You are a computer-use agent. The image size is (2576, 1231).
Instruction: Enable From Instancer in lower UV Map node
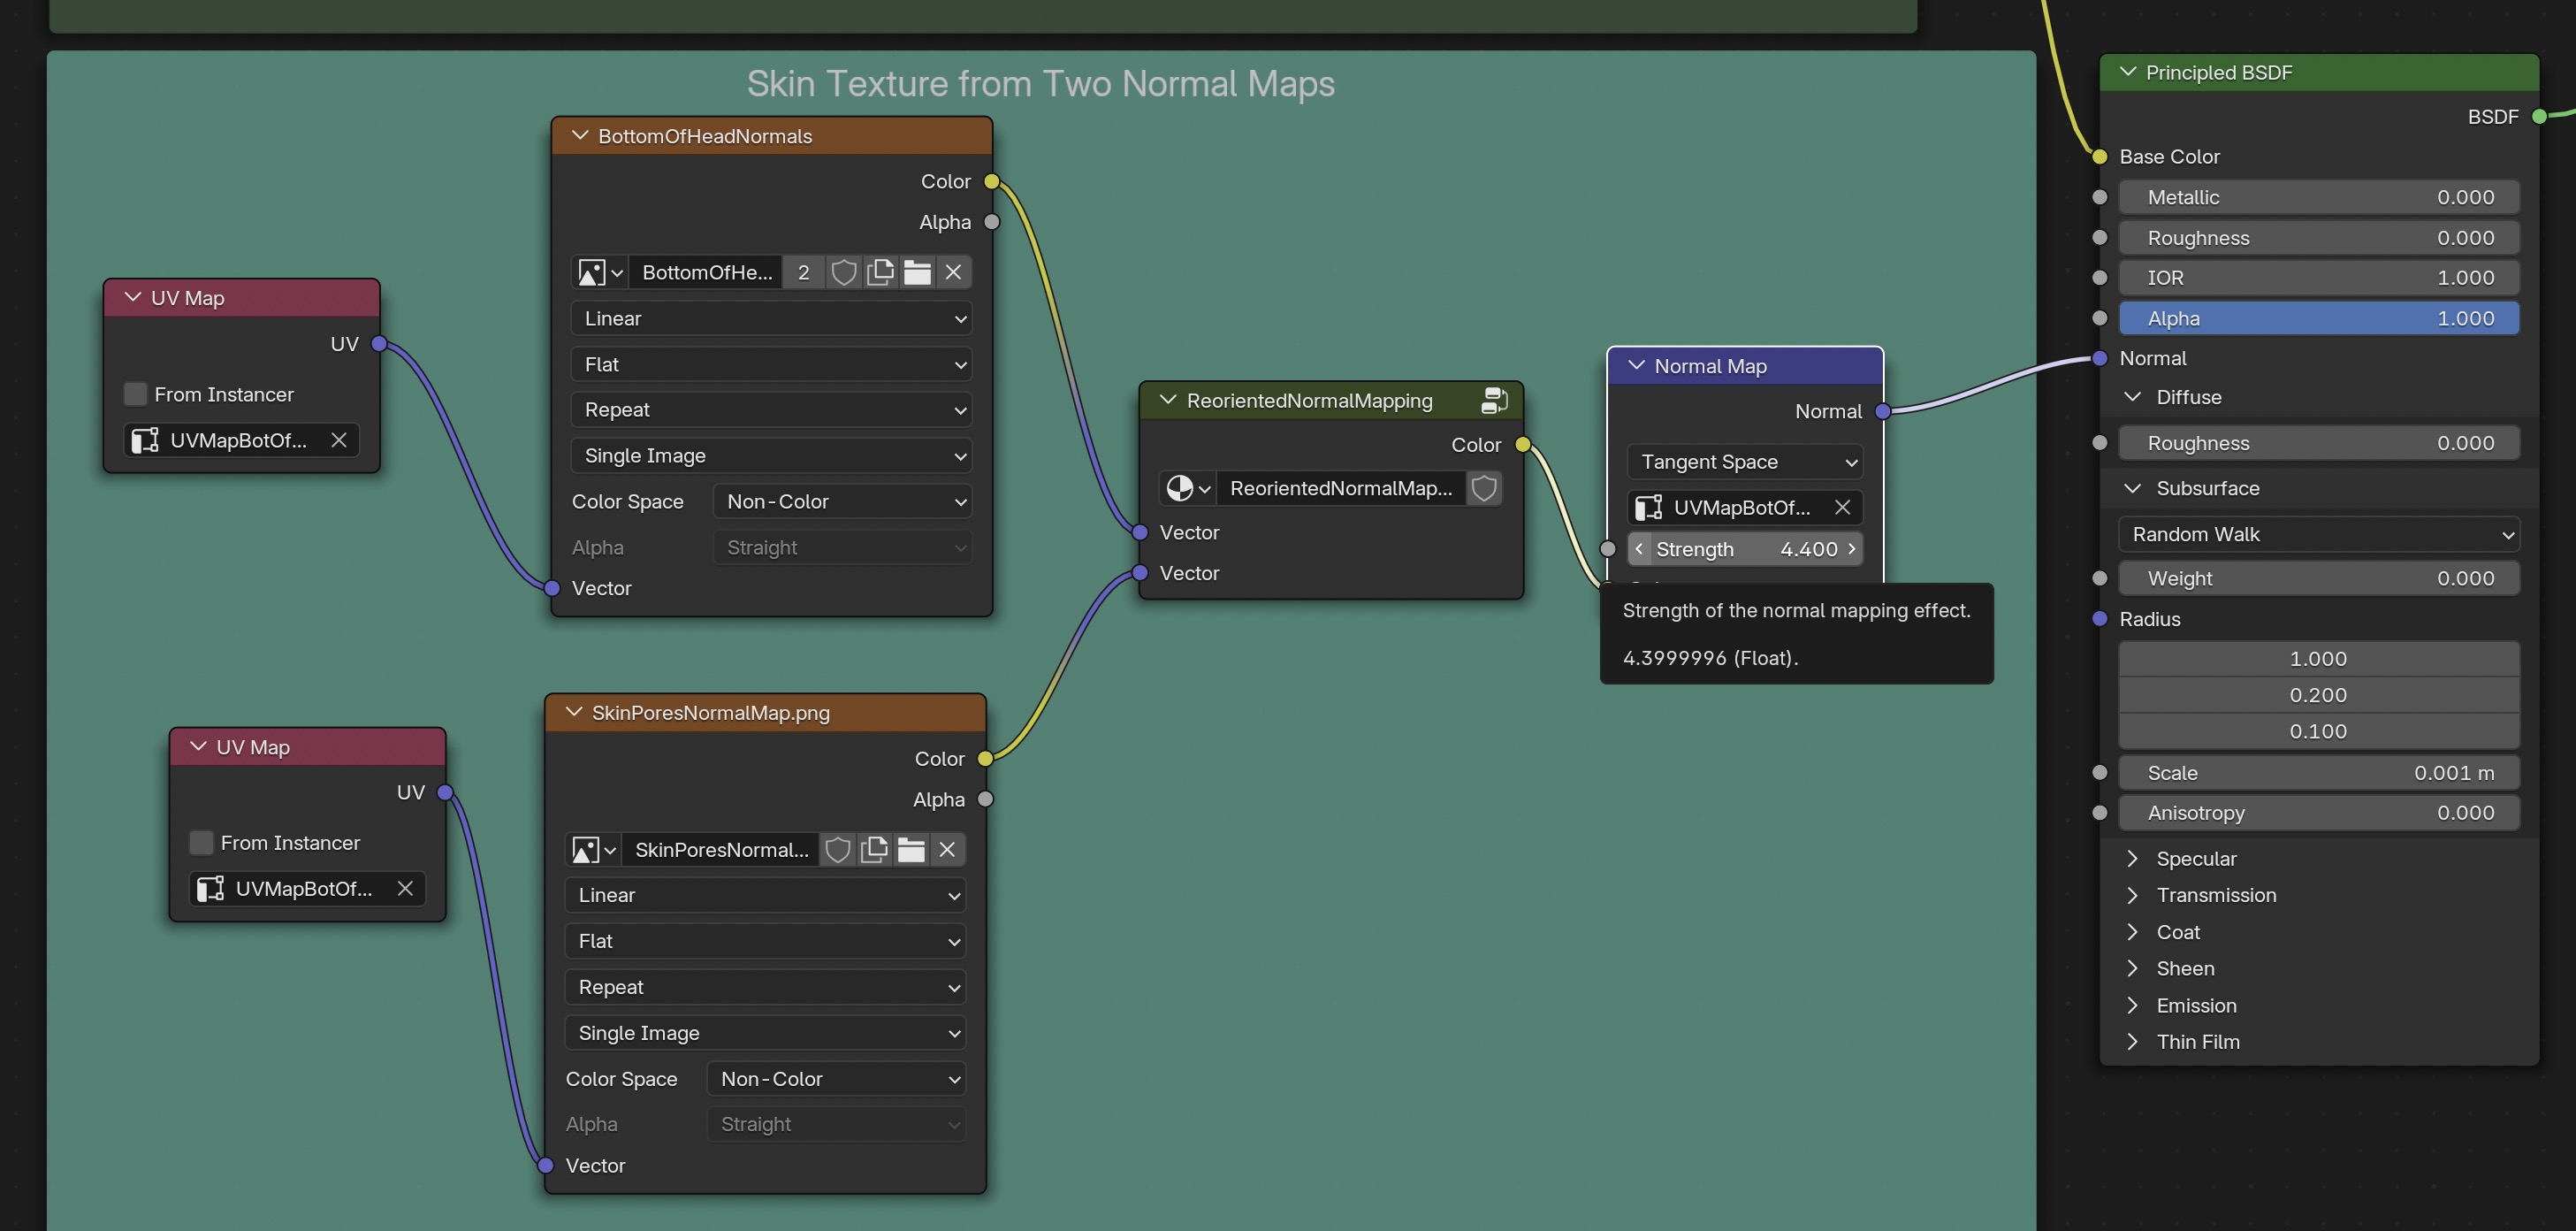coord(202,842)
